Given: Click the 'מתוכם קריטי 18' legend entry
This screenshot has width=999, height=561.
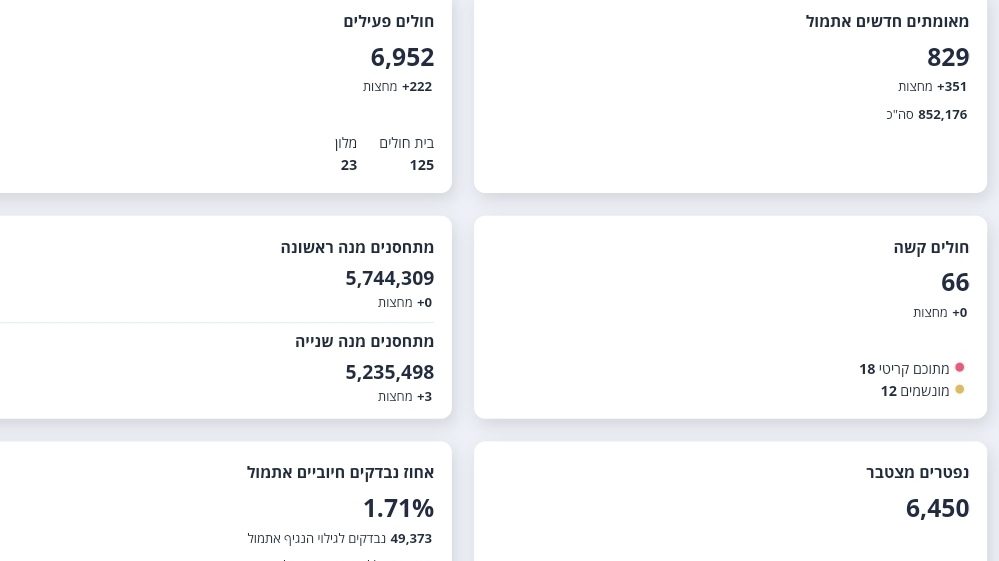Looking at the screenshot, I should tap(904, 369).
